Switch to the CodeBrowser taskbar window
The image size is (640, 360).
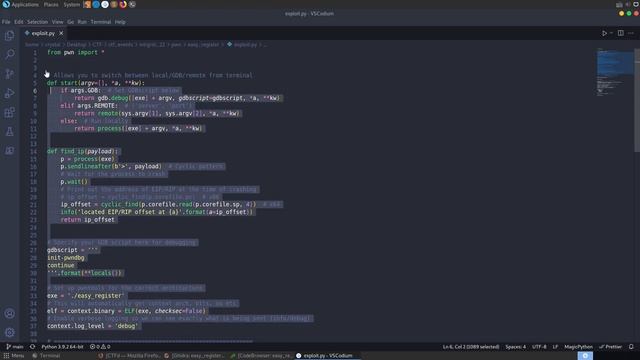coord(260,356)
